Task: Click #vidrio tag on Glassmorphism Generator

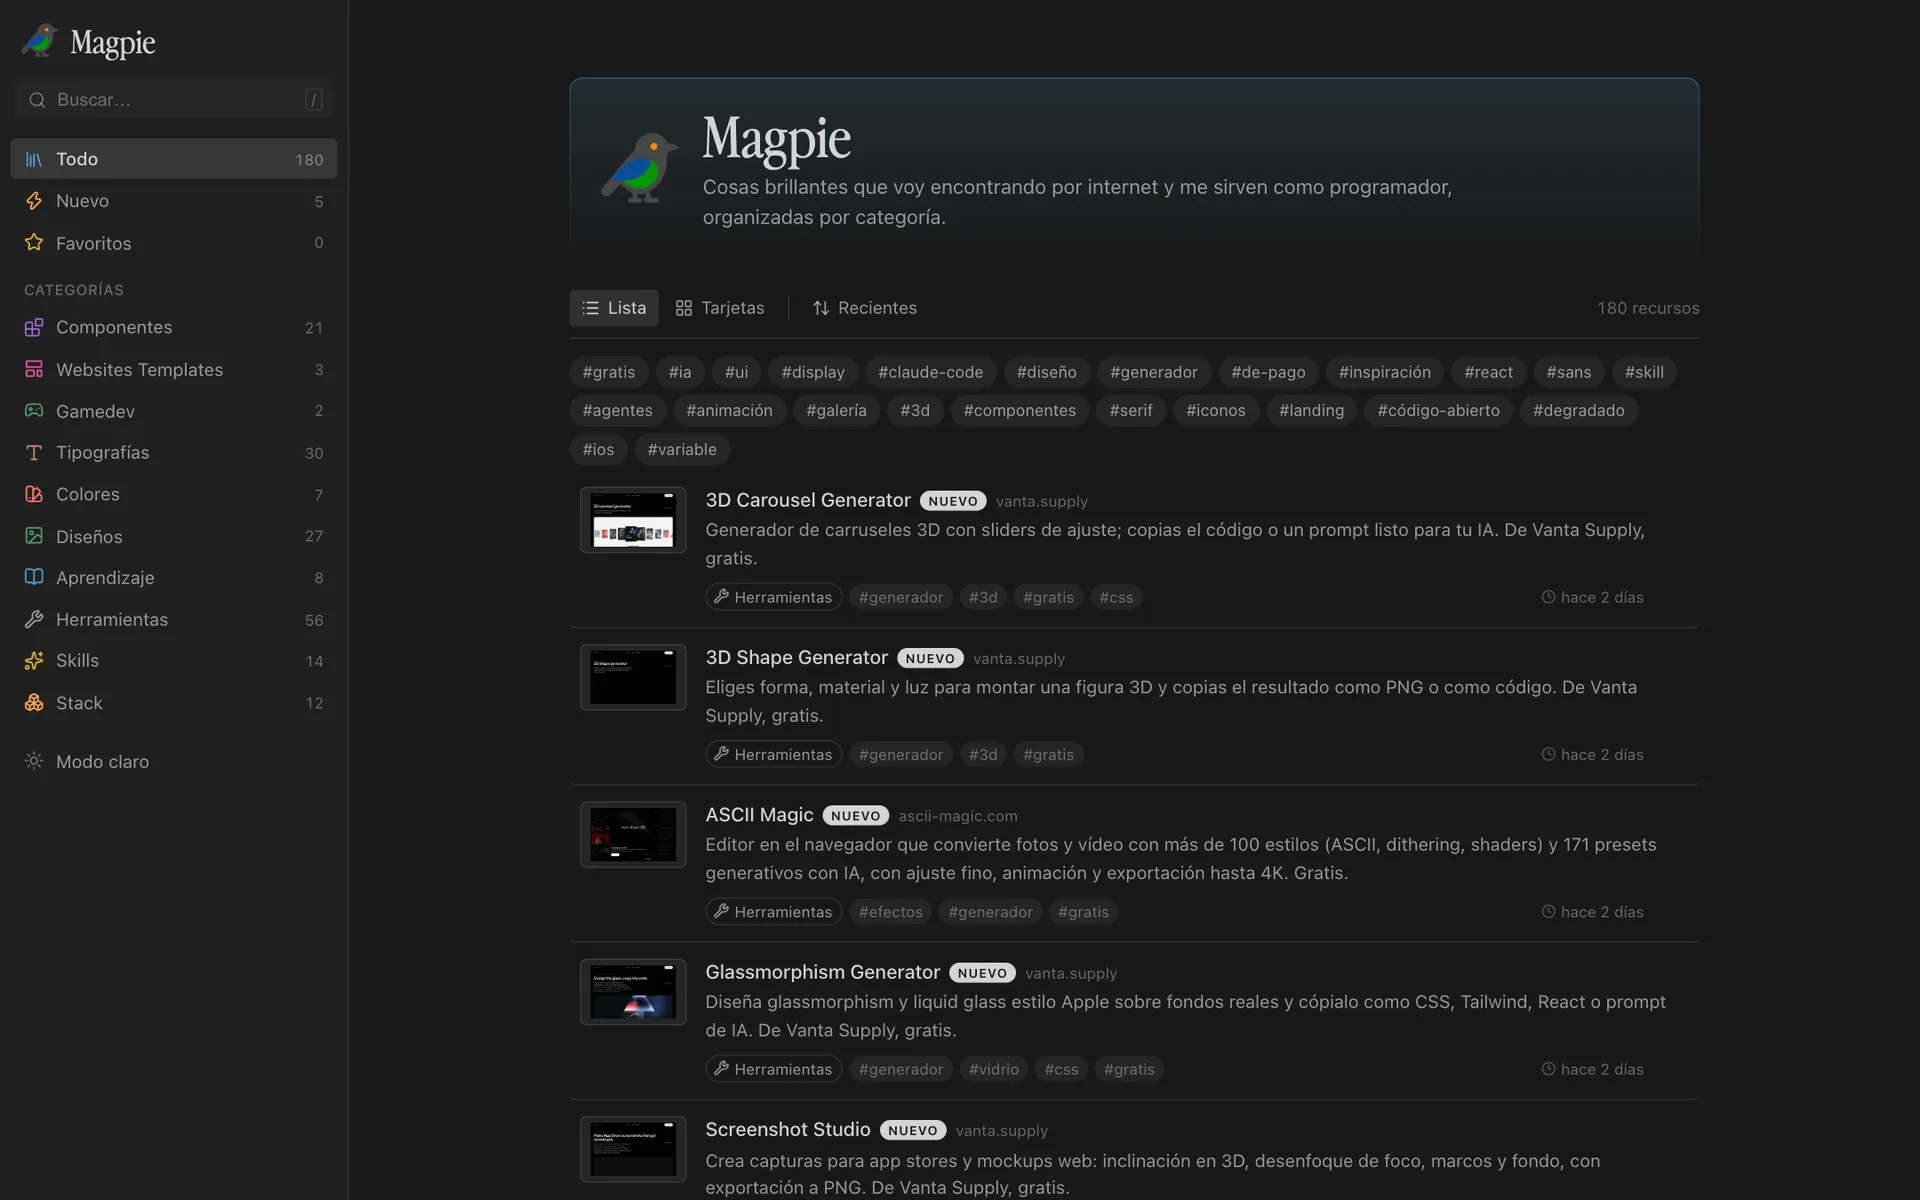Action: click(x=994, y=1069)
